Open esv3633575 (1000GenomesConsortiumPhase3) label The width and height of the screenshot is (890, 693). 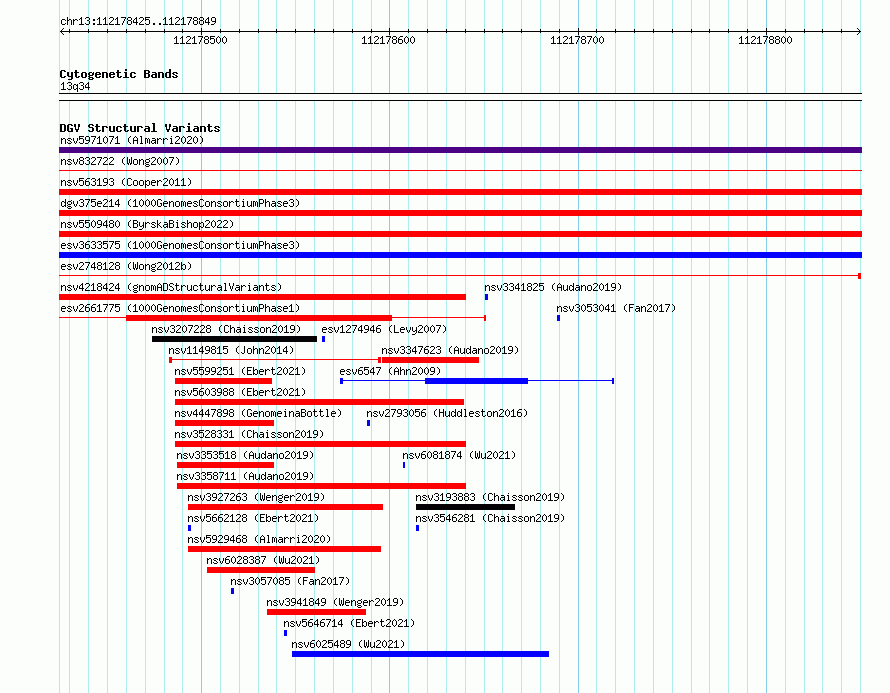[180, 245]
